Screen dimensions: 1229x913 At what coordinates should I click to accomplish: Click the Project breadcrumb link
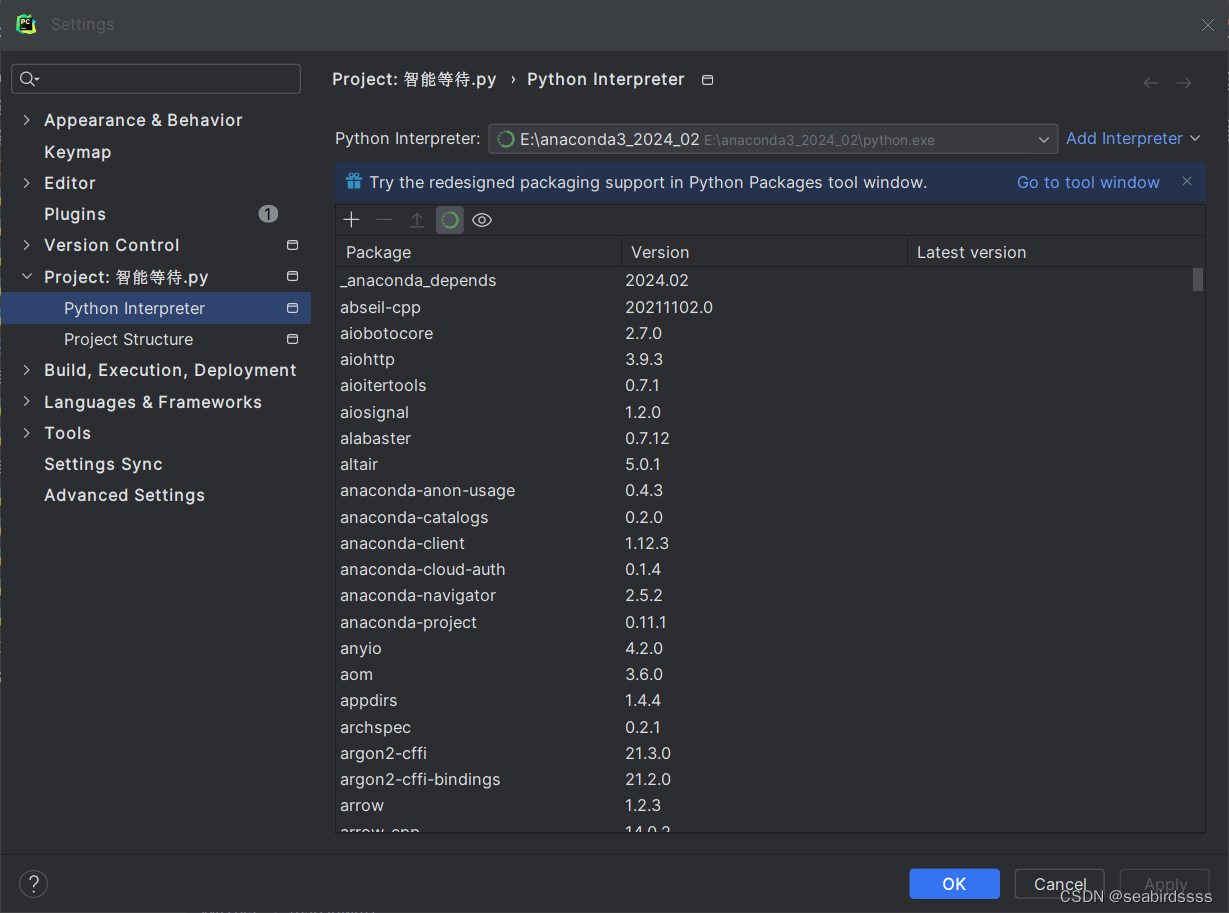pyautogui.click(x=414, y=79)
